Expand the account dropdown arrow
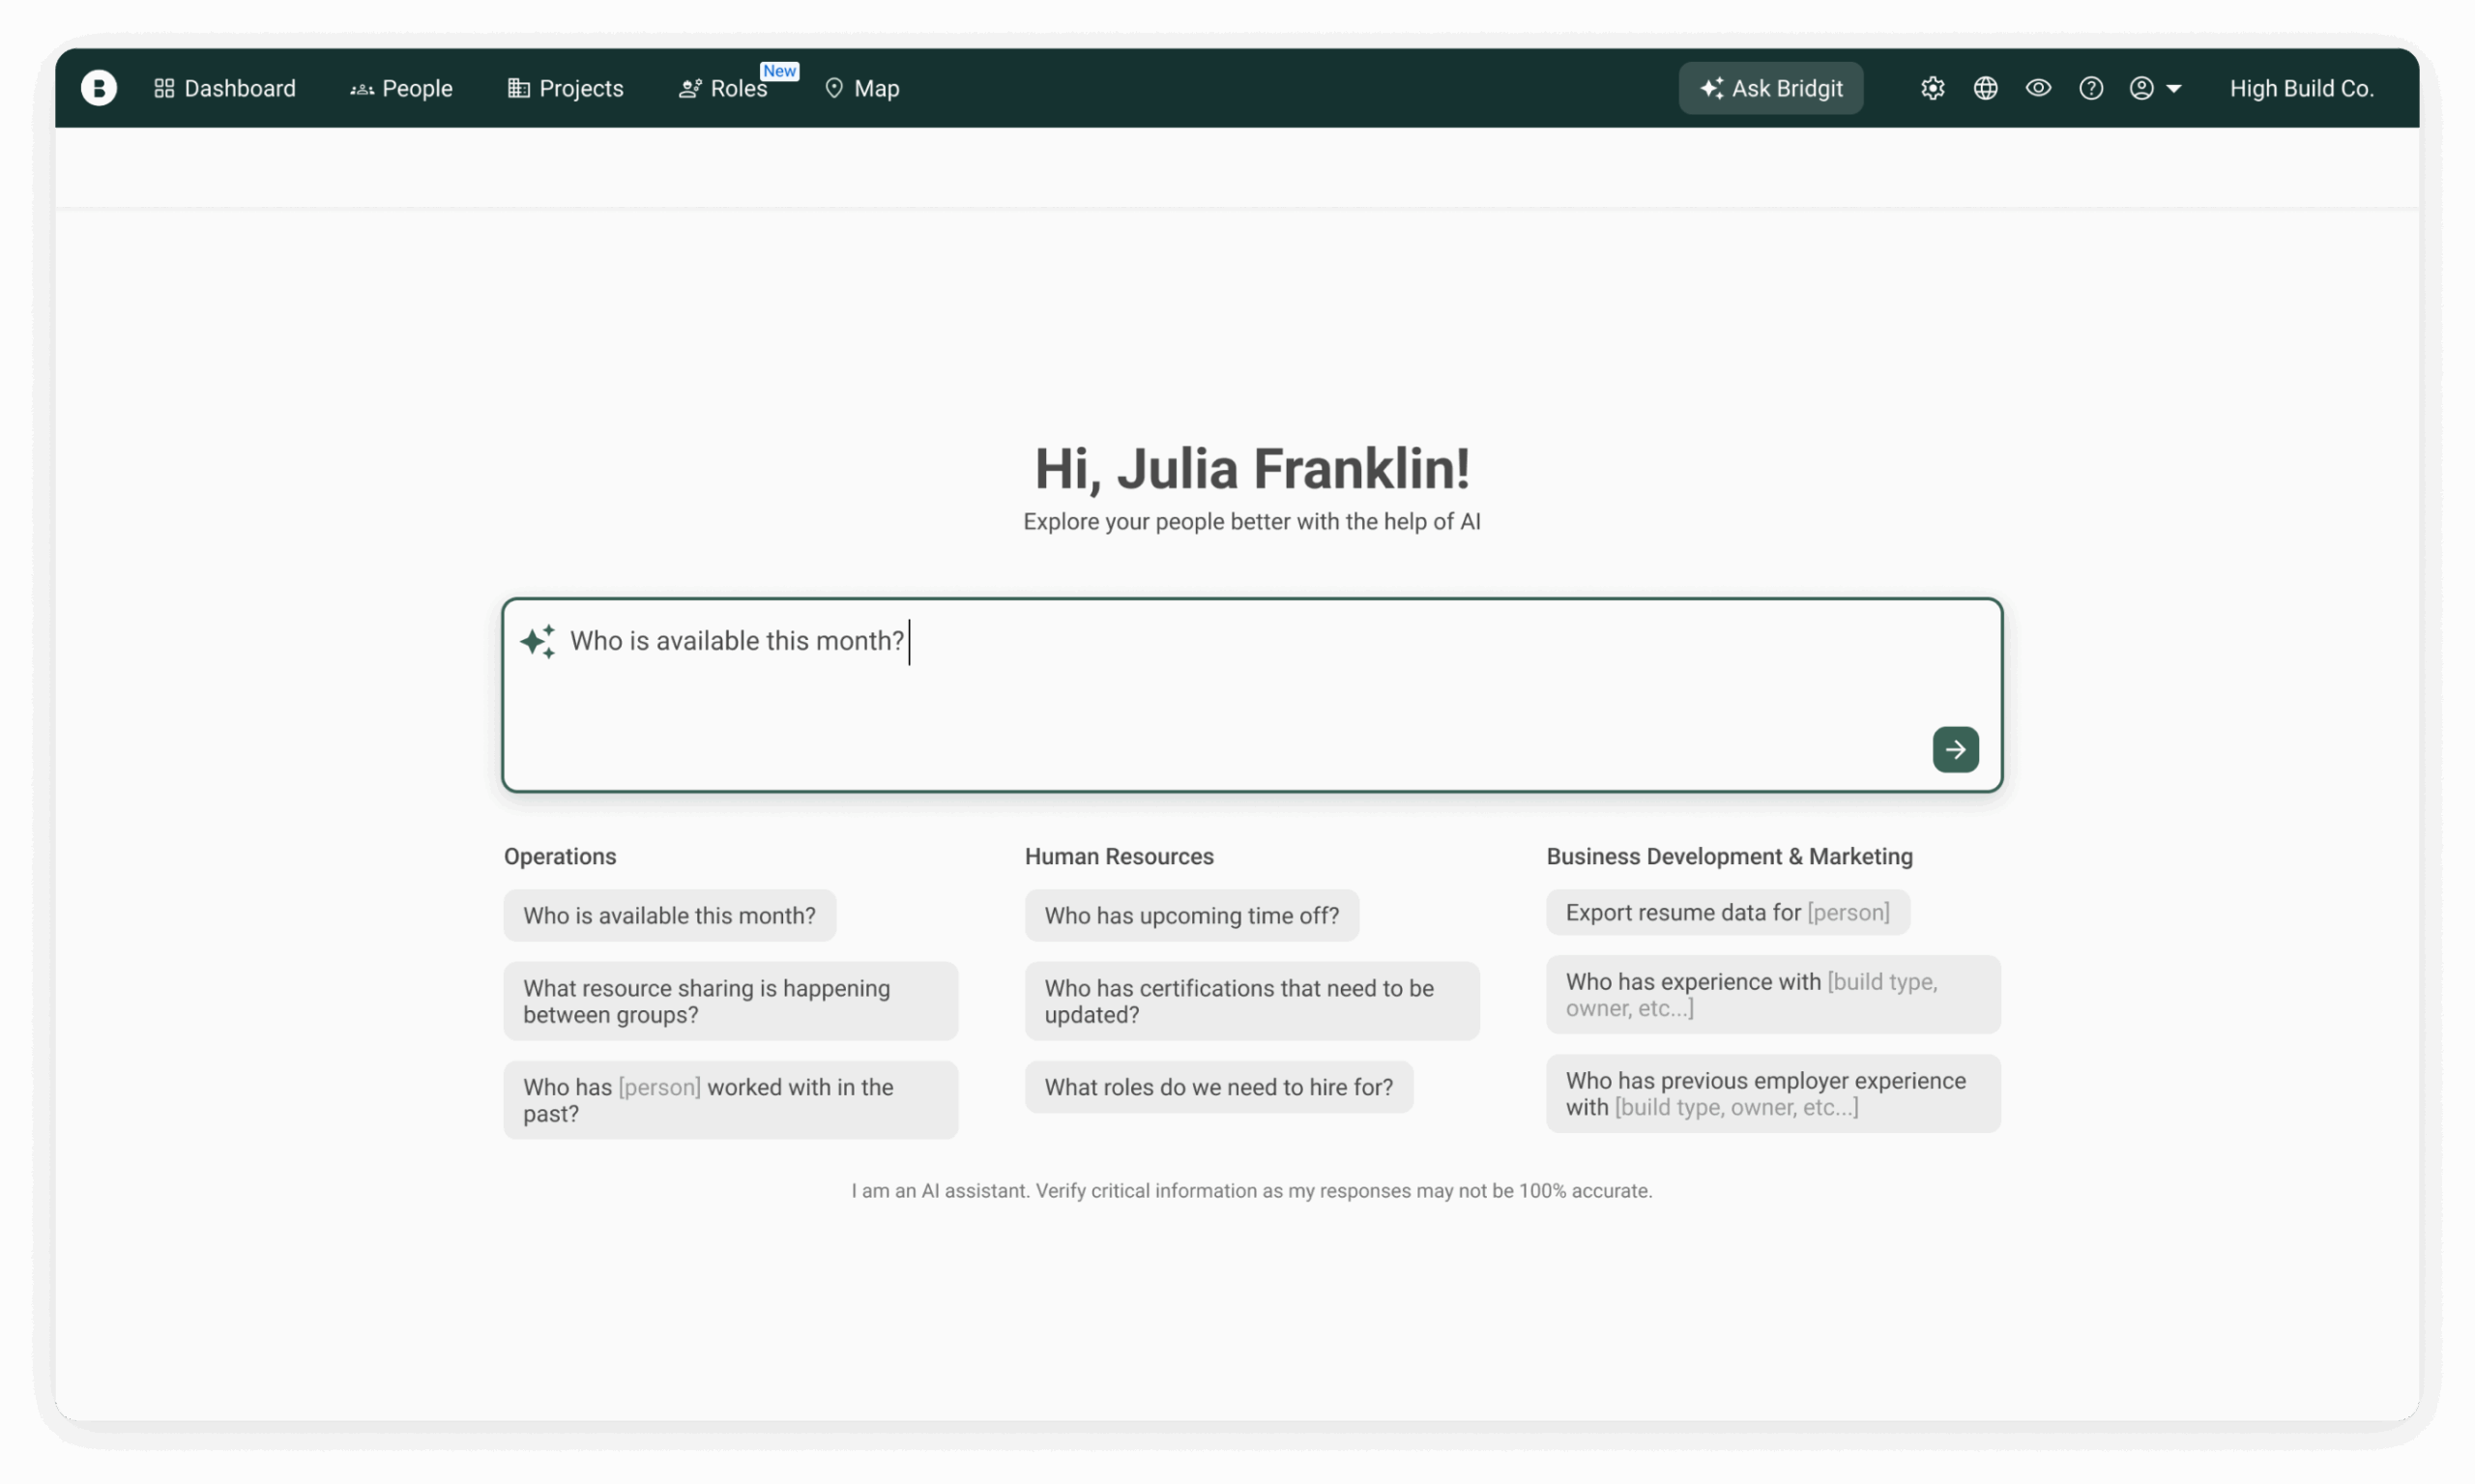2475x1484 pixels. 2173,89
